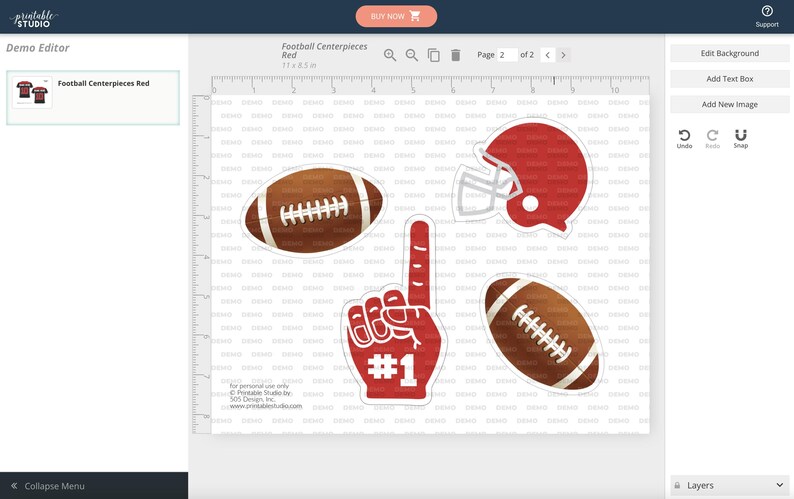The image size is (794, 499).
Task: Zoom out with the magnifier minus icon
Action: (412, 55)
